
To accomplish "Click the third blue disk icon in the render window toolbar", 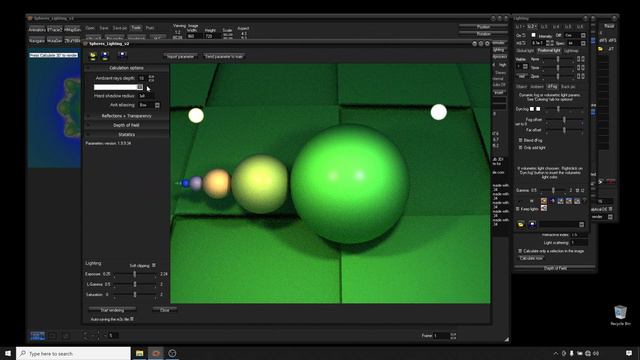I will [x=122, y=56].
